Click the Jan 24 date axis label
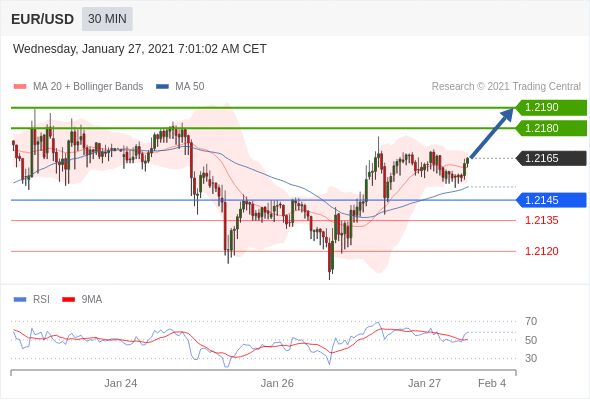The height and width of the screenshot is (400, 590). pos(121,383)
